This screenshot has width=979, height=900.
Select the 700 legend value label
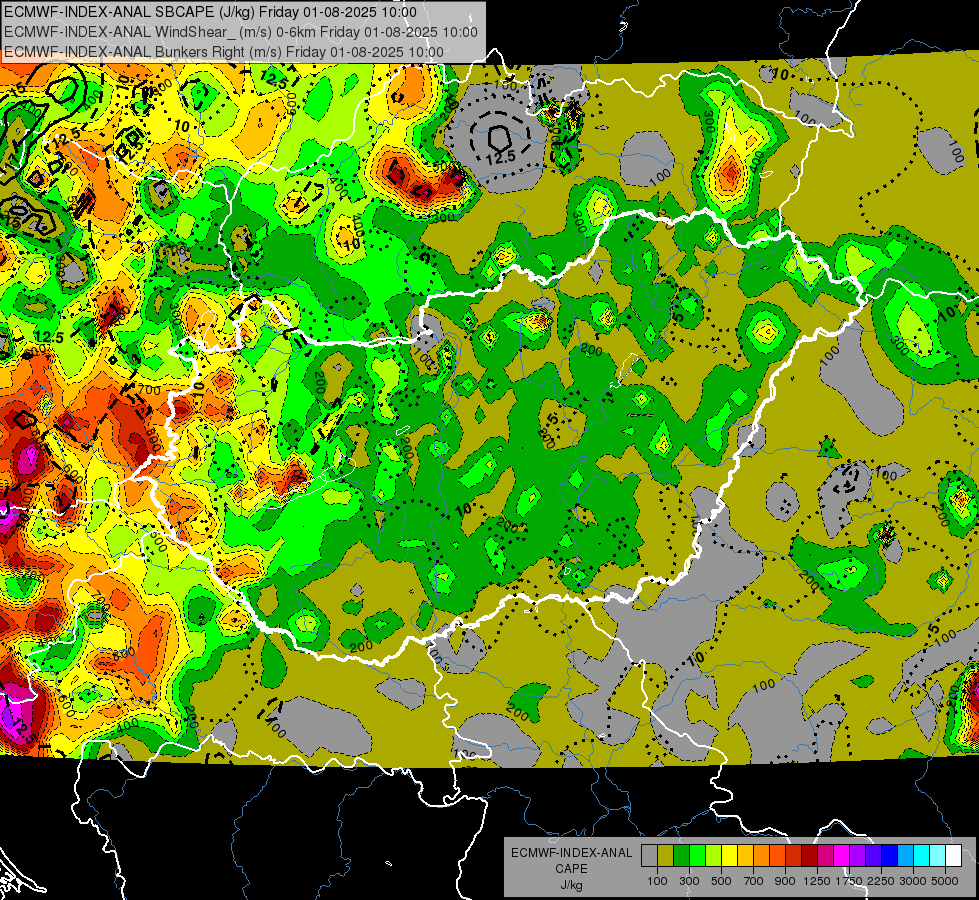point(754,881)
